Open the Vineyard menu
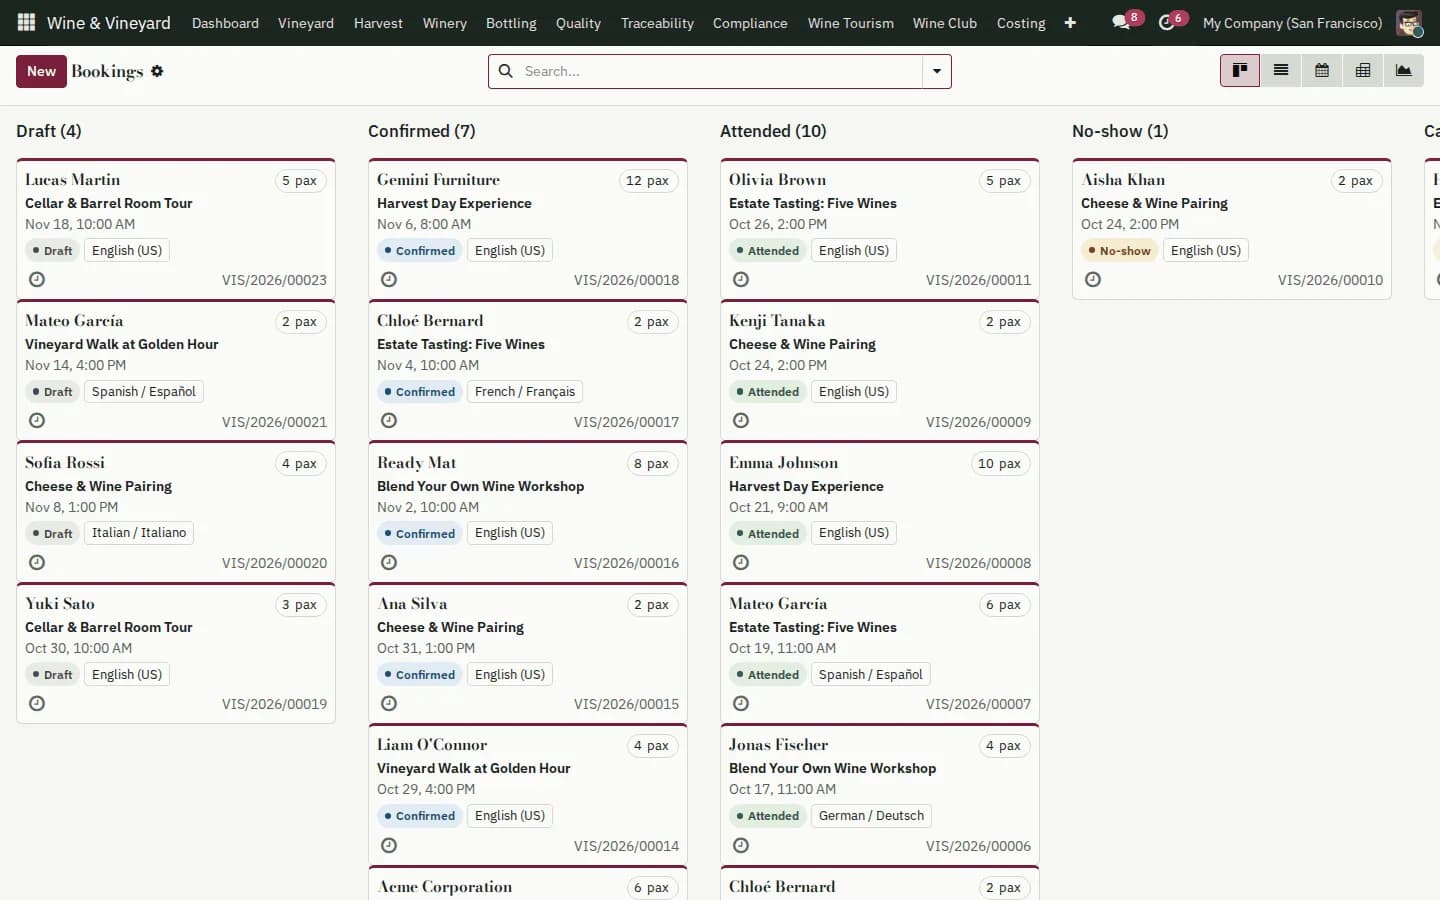 [x=306, y=23]
